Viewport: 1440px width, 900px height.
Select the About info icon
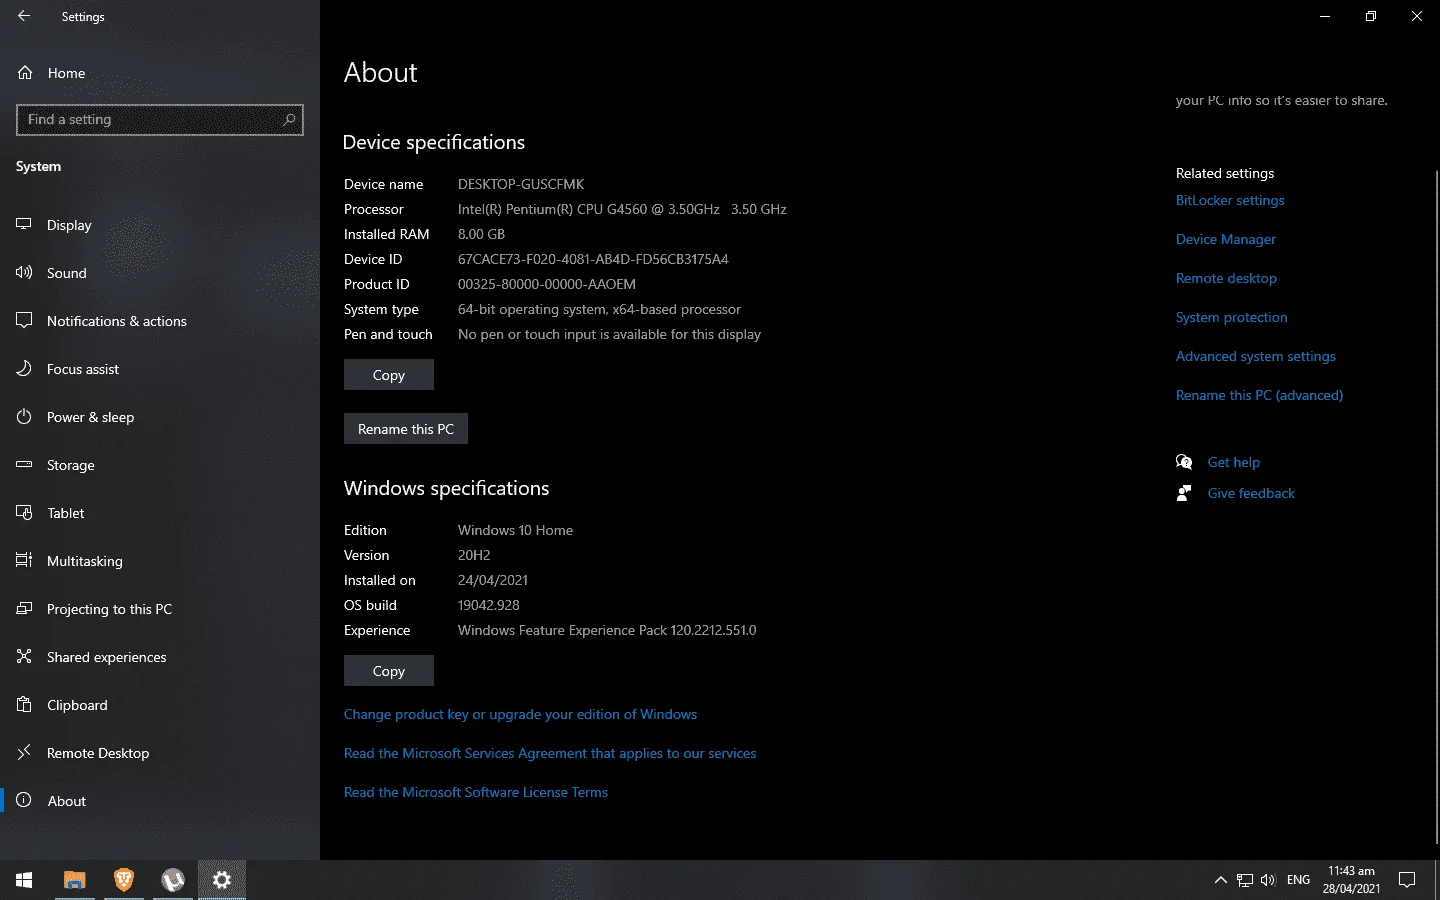[24, 801]
